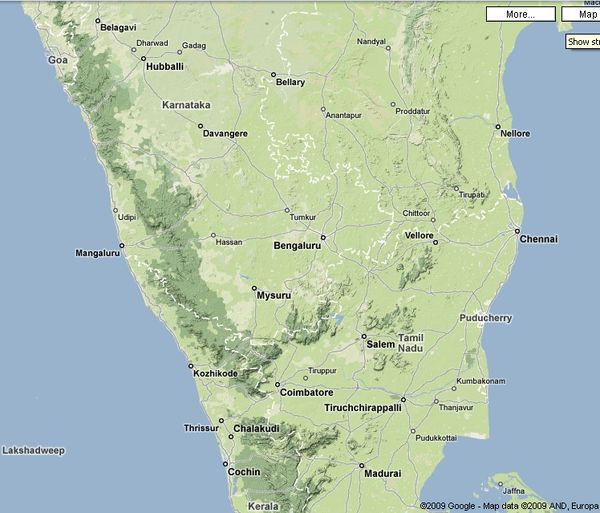Select the Lakshadweep label in the sea
The height and width of the screenshot is (513, 600).
pos(33,451)
